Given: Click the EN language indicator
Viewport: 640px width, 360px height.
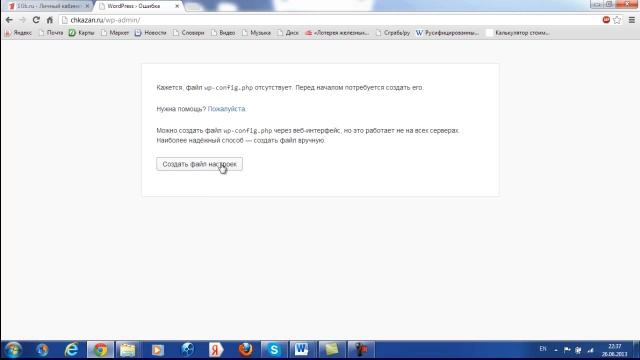Looking at the screenshot, I should [x=543, y=349].
